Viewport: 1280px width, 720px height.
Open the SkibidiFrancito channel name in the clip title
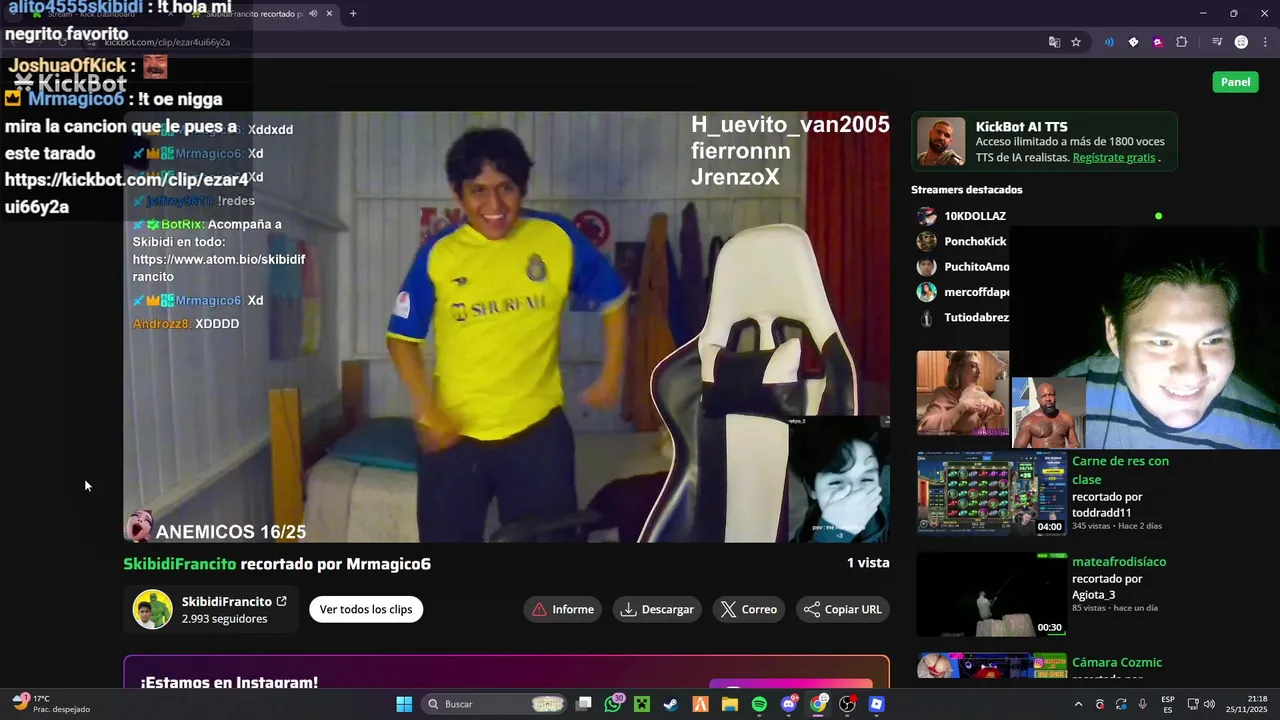coord(180,564)
